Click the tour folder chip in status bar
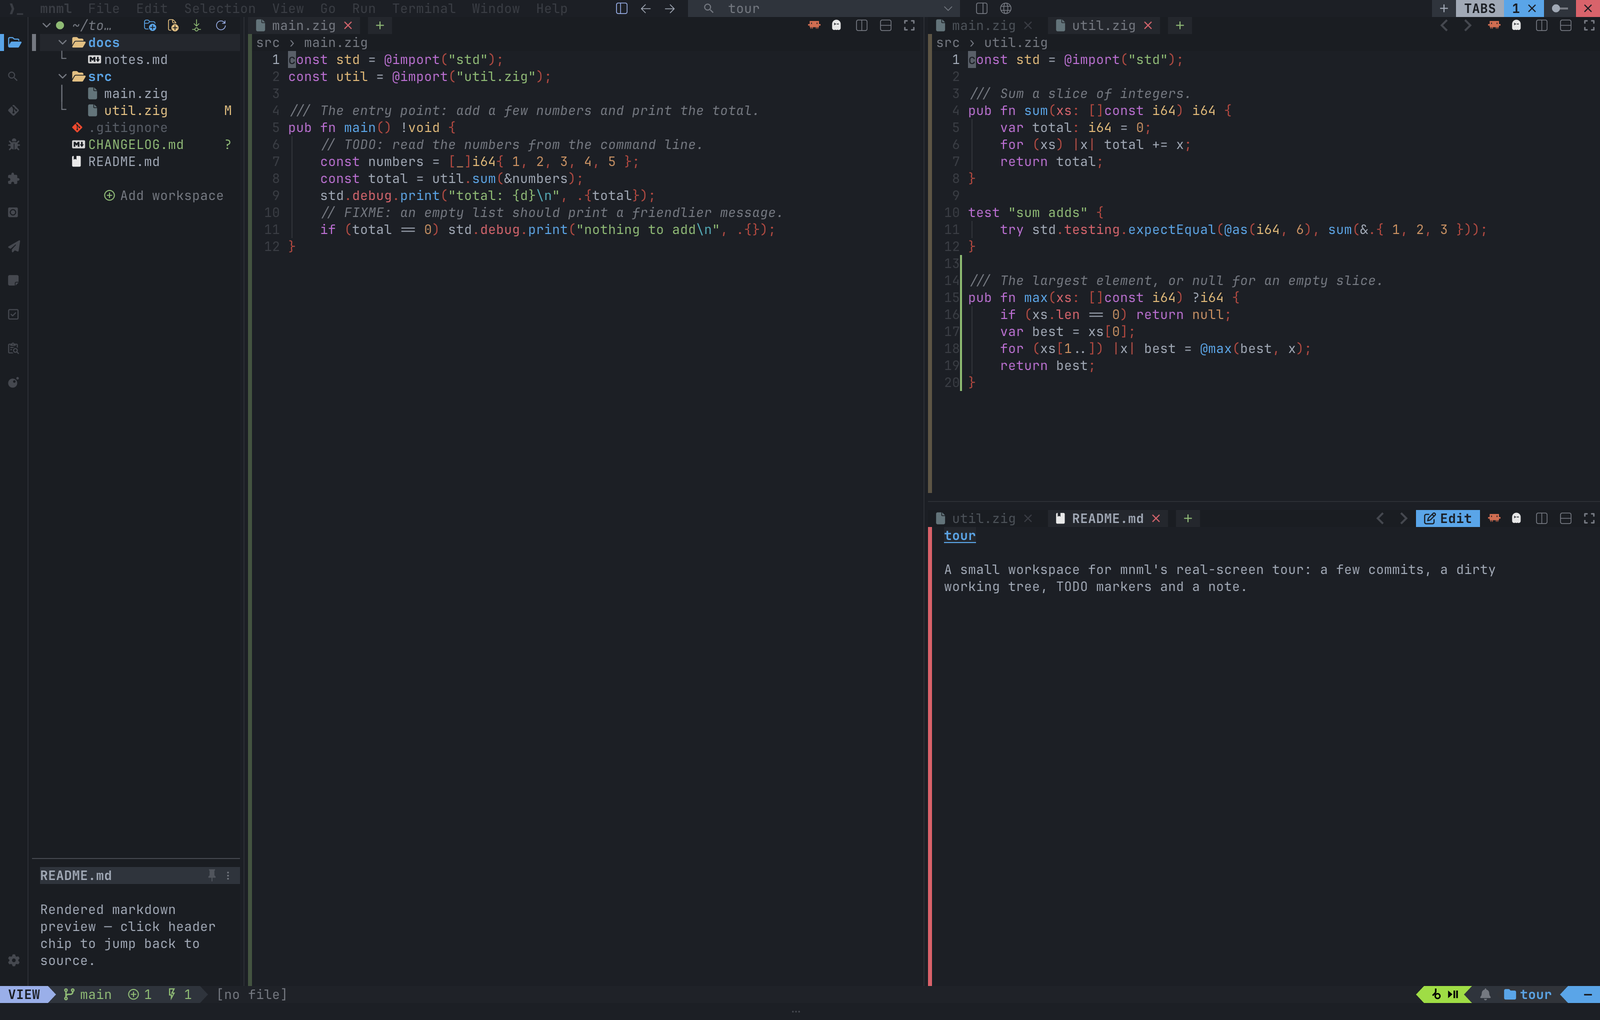The image size is (1600, 1020). coord(1528,995)
